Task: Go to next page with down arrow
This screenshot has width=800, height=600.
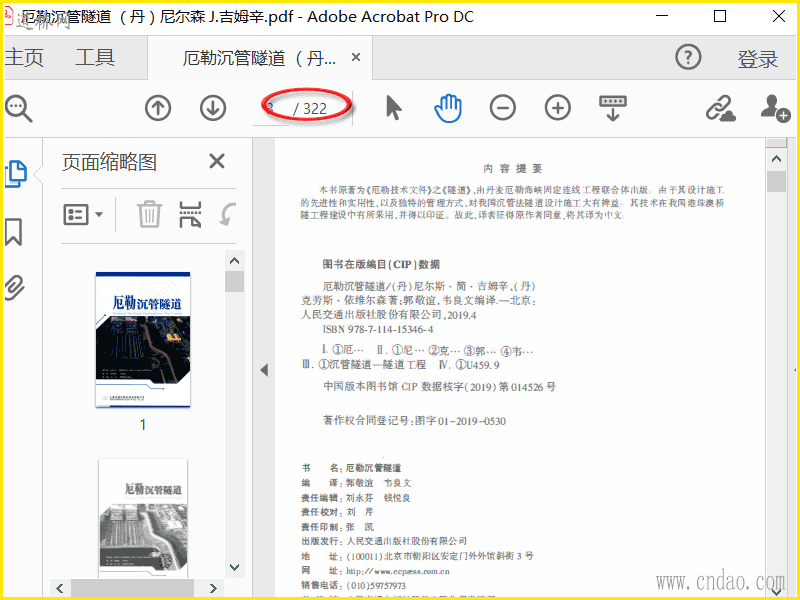Action: pyautogui.click(x=213, y=108)
